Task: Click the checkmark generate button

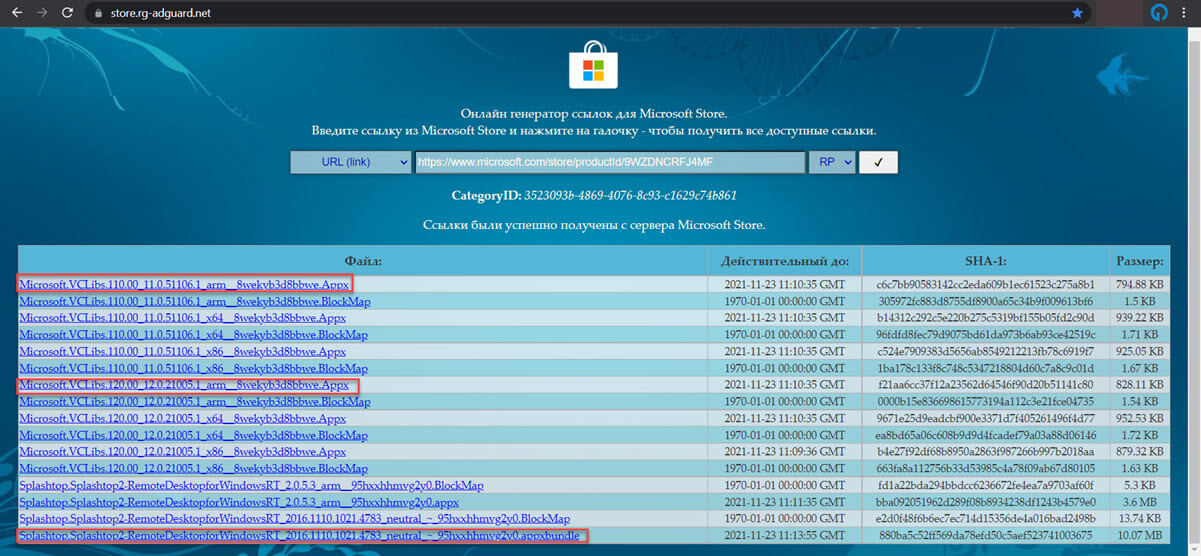Action: 878,162
